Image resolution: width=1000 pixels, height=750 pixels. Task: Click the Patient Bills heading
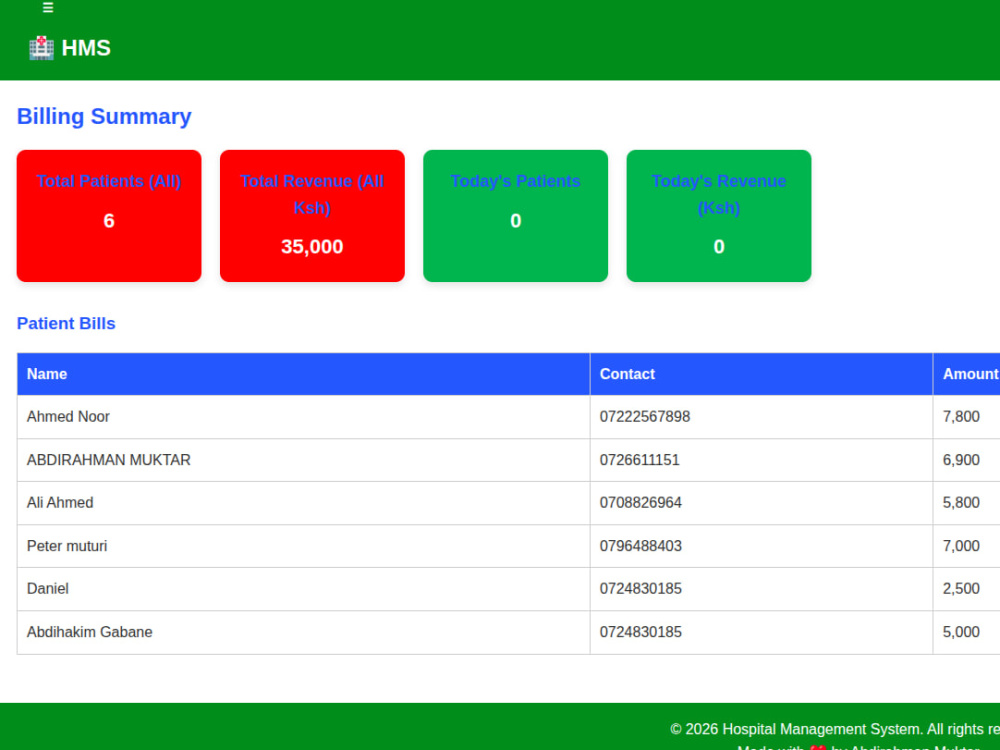66,323
